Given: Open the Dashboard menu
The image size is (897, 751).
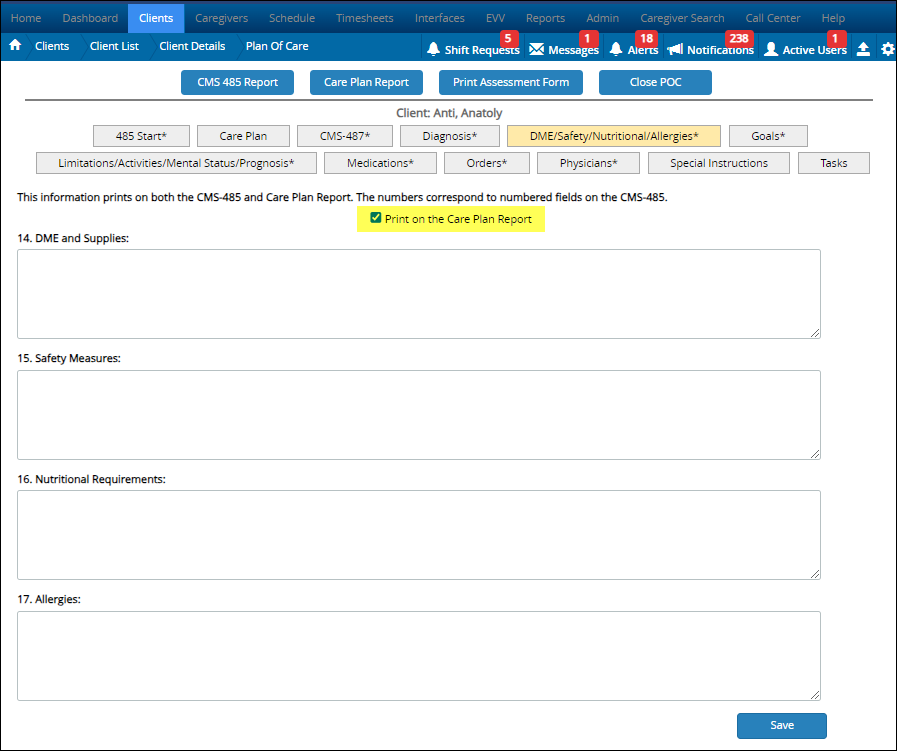Looking at the screenshot, I should coord(90,18).
